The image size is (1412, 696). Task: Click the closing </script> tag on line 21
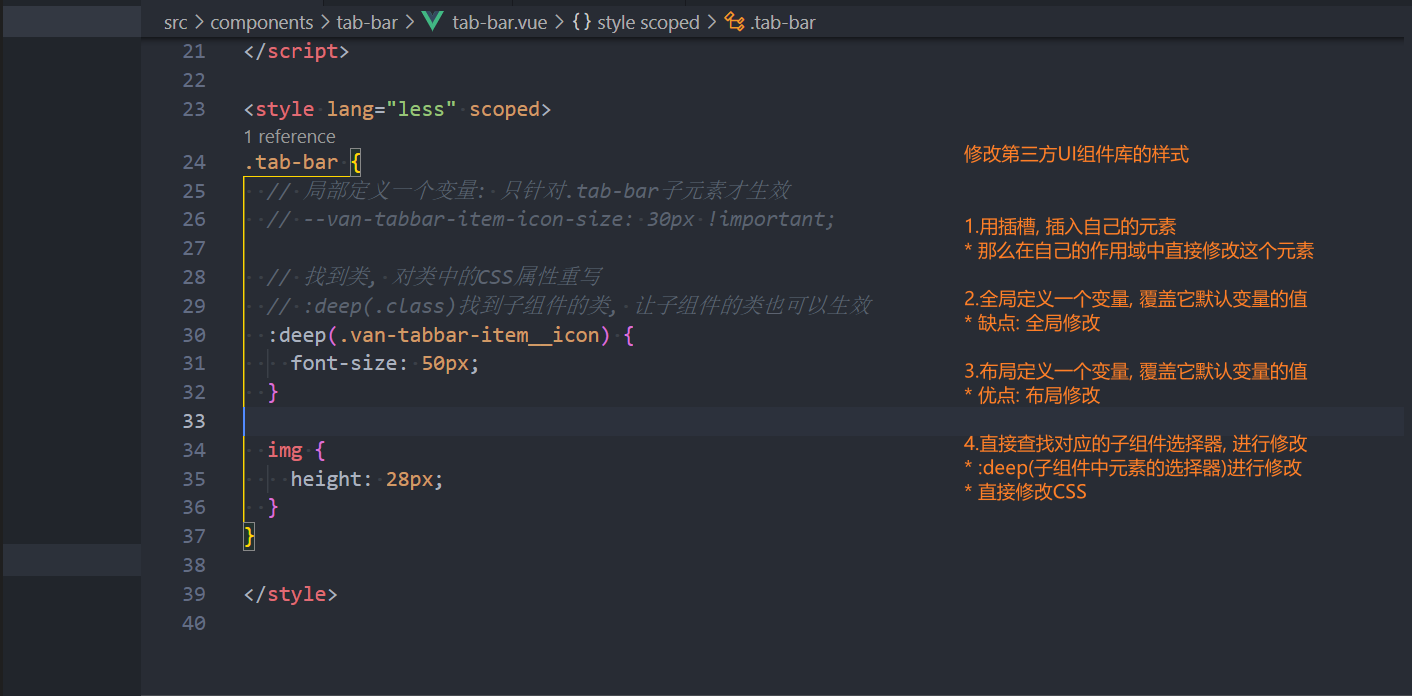point(296,51)
